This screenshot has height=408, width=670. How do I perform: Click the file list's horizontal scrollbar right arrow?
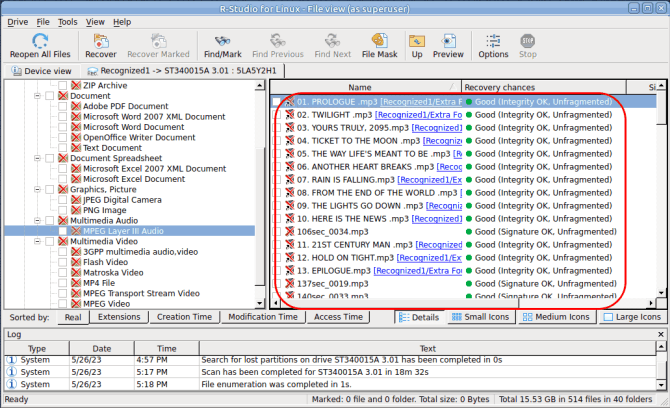(x=651, y=303)
